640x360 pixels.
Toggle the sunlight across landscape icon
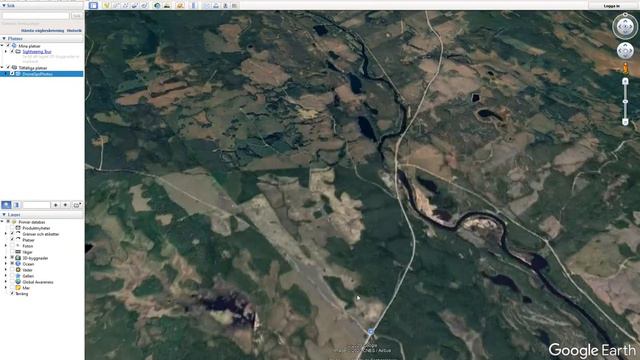point(167,5)
